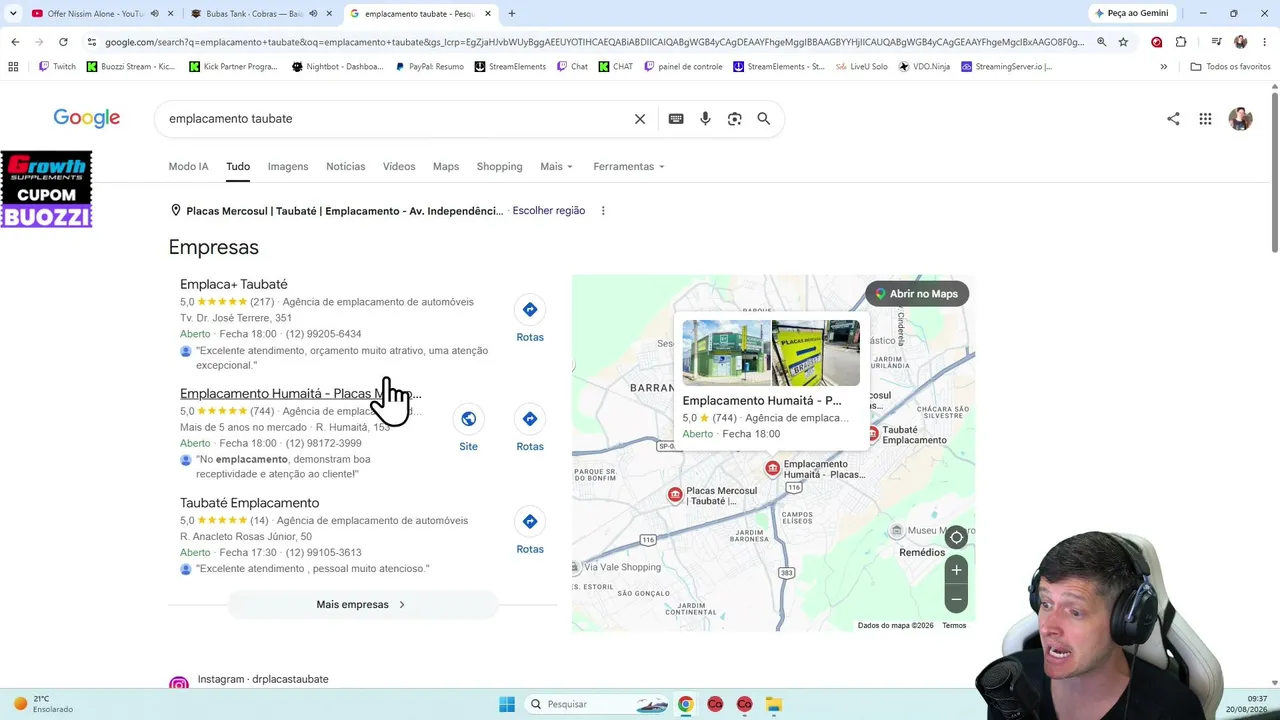Click the Placas Mercosul map pin
Screen dimensions: 1280x720
(675, 495)
